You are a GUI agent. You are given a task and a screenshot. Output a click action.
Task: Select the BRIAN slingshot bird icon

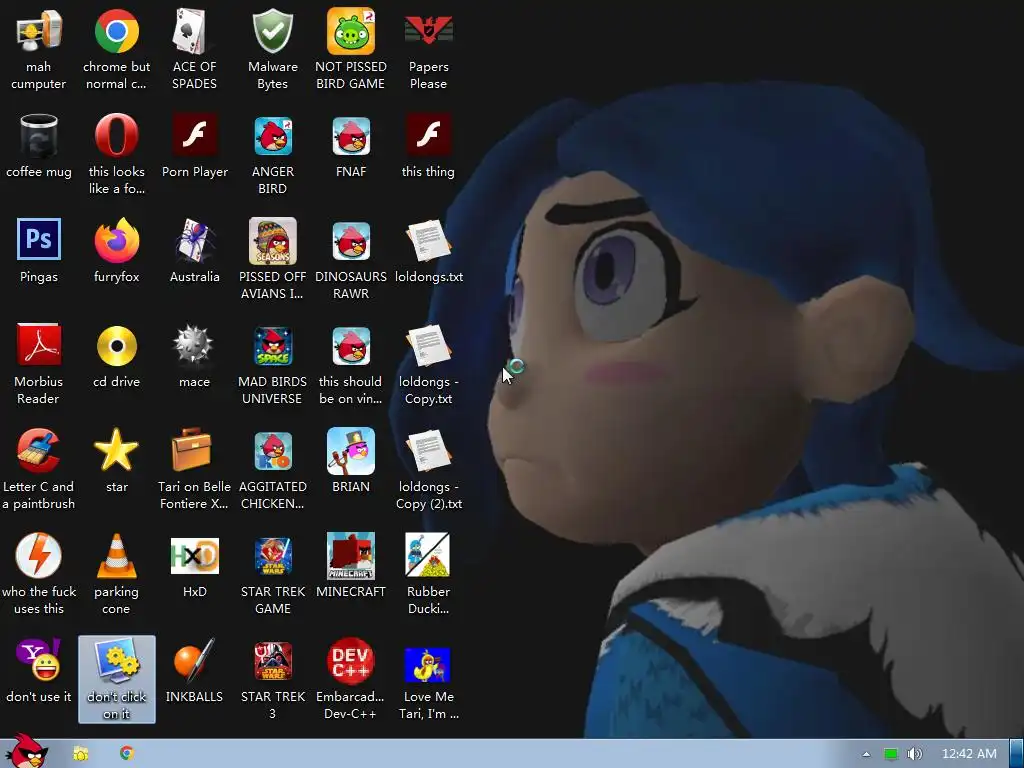pyautogui.click(x=351, y=451)
